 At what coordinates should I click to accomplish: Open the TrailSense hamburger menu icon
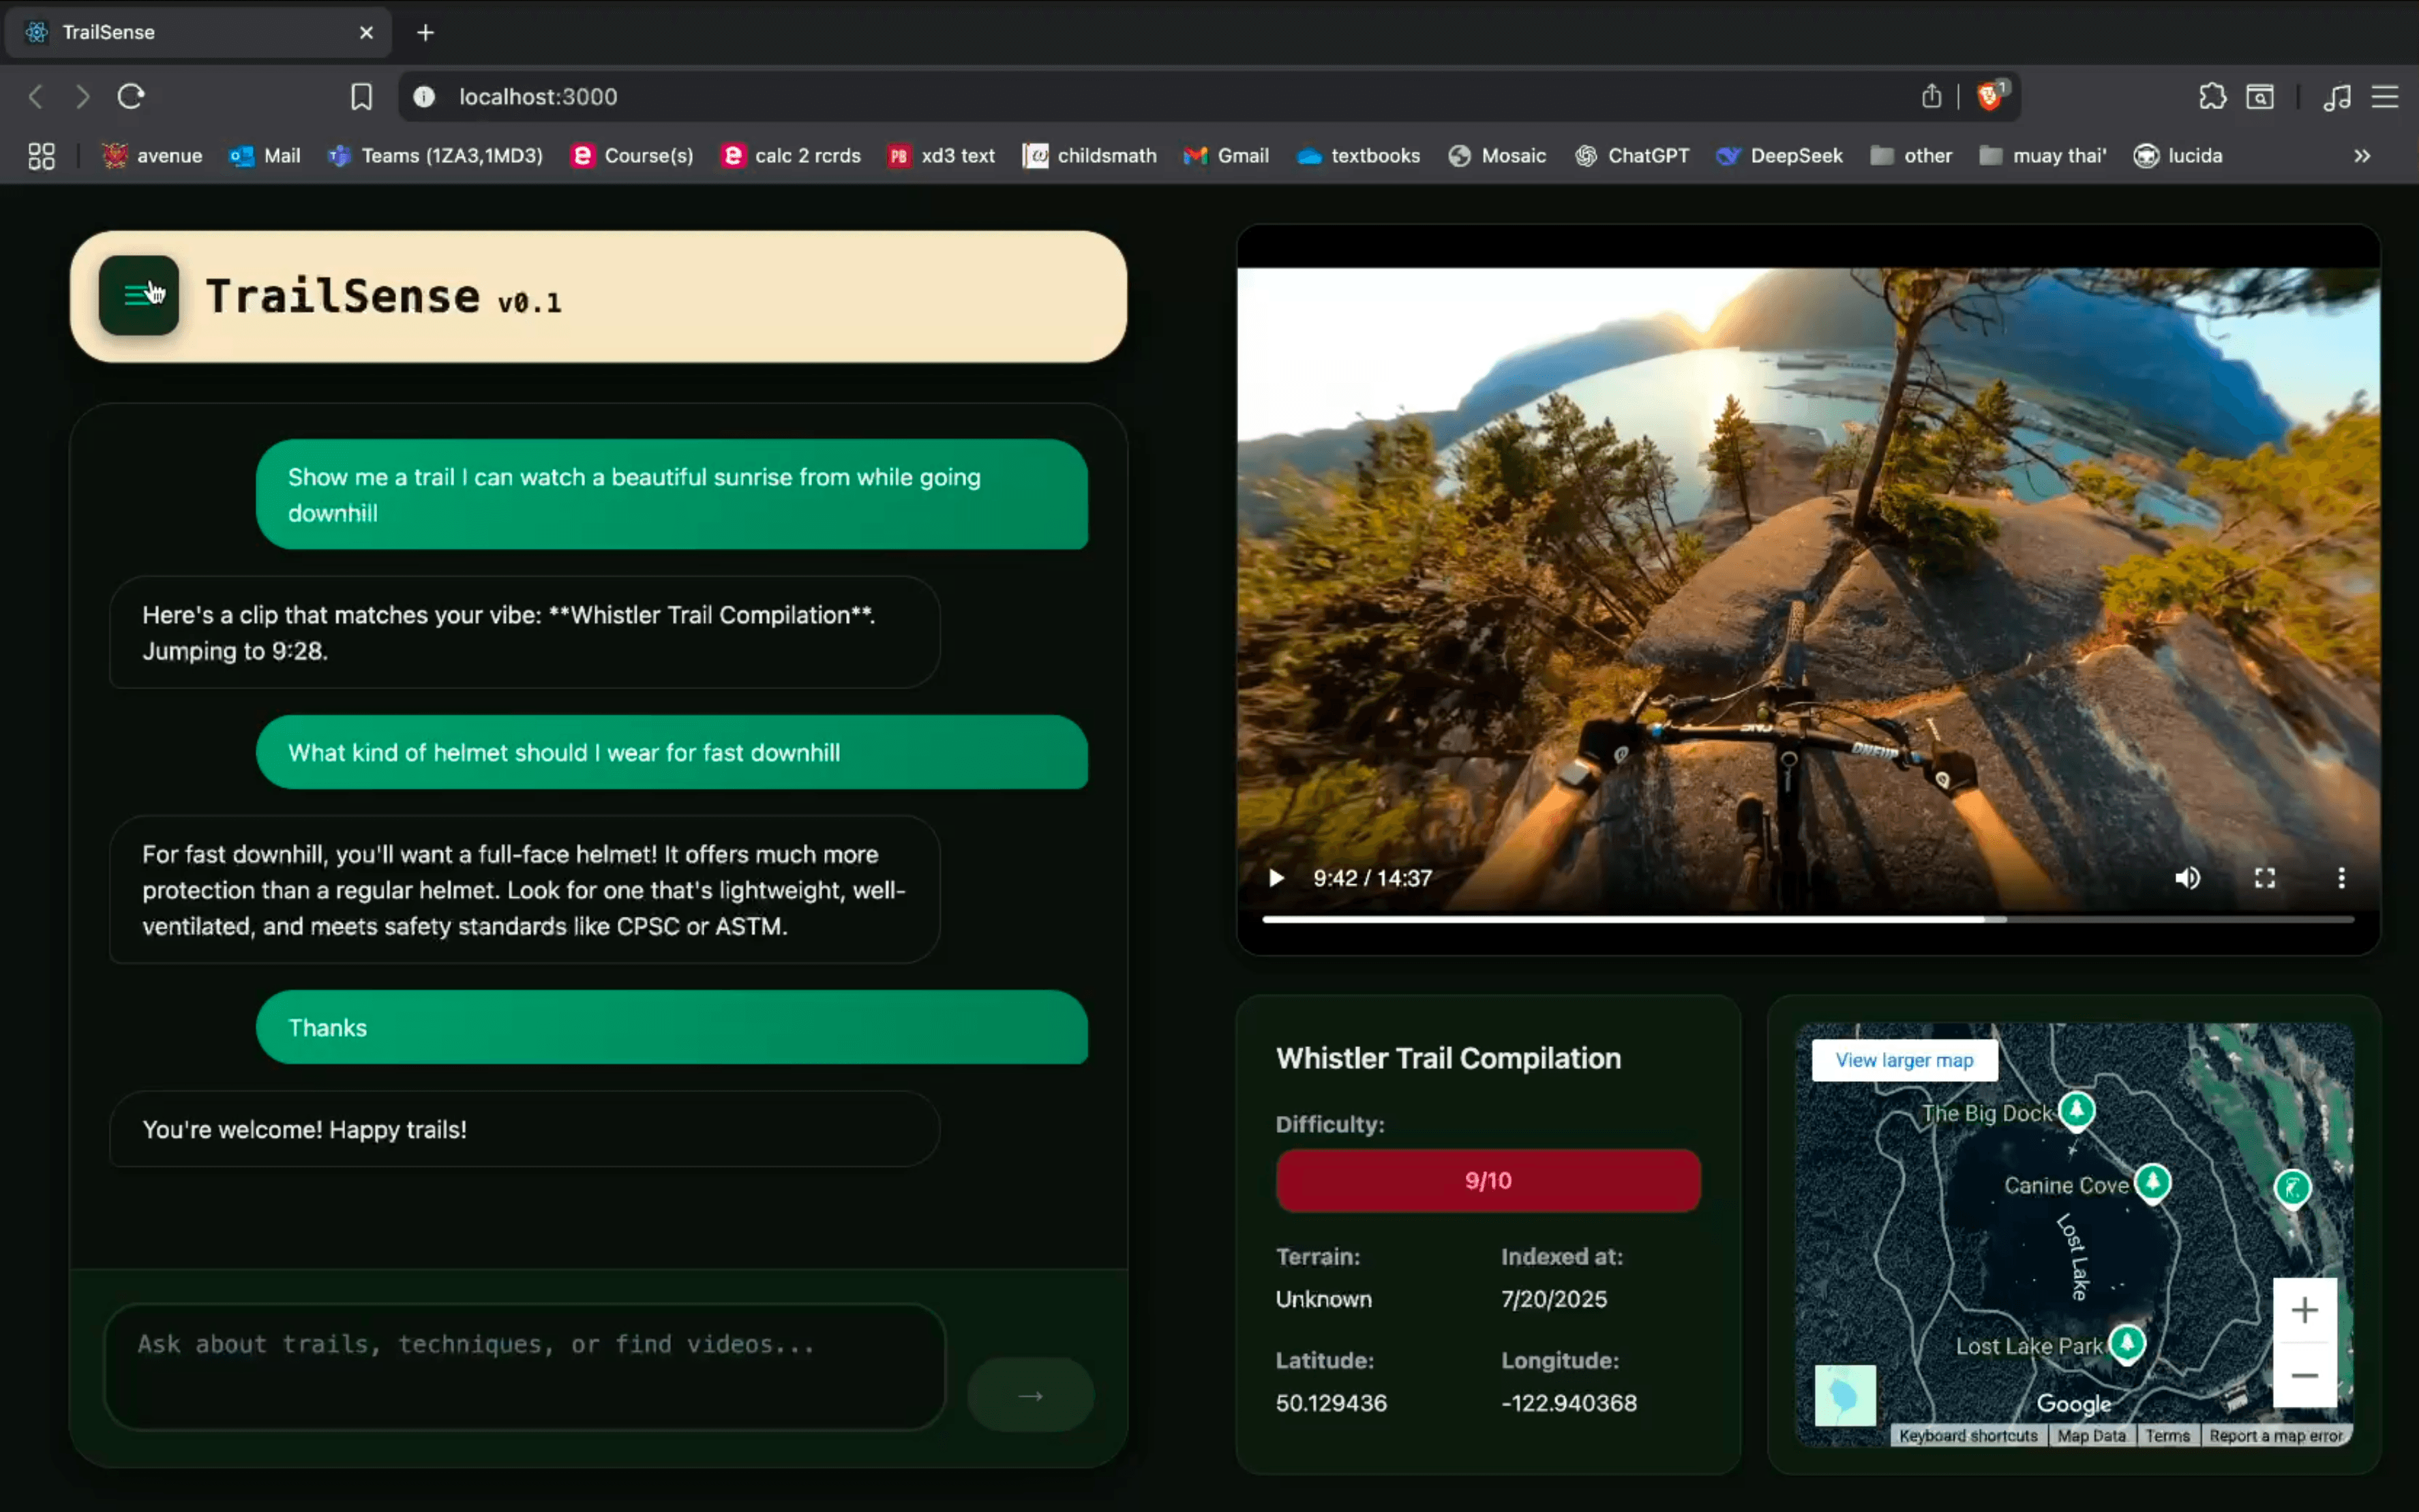coord(139,294)
